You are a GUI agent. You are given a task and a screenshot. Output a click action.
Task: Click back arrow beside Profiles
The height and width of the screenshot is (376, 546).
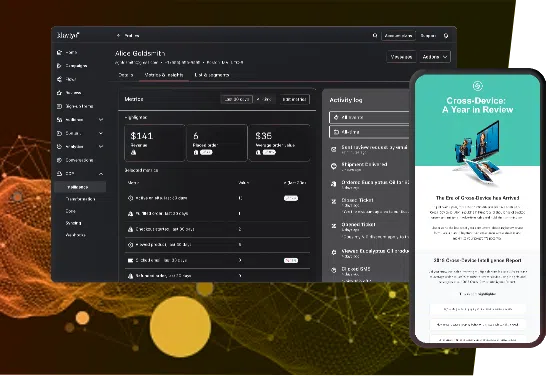coord(118,36)
